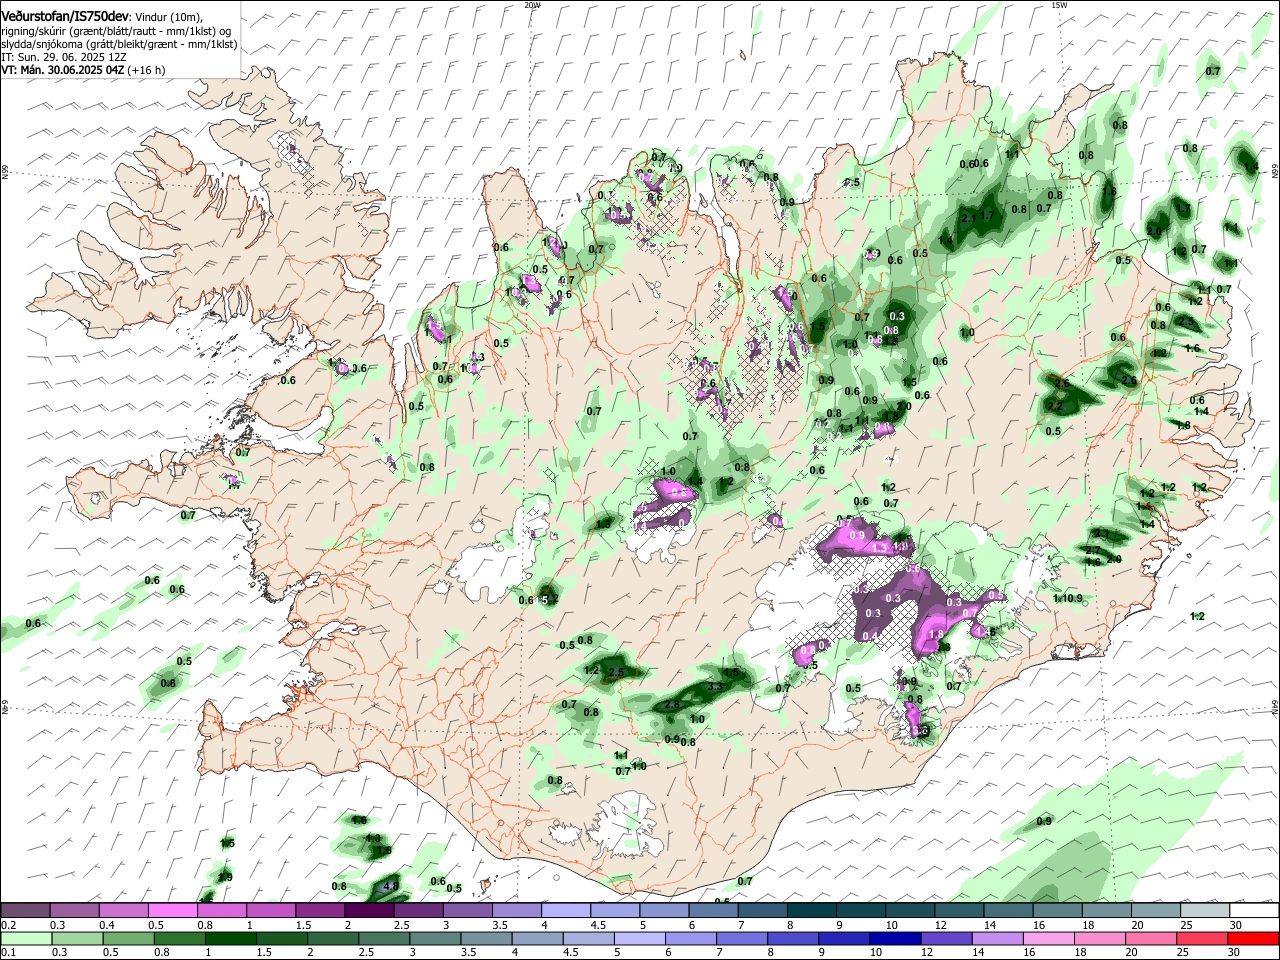1280x960 pixels.
Task: Click the 2.1 precipitation value on map
Action: click(968, 217)
